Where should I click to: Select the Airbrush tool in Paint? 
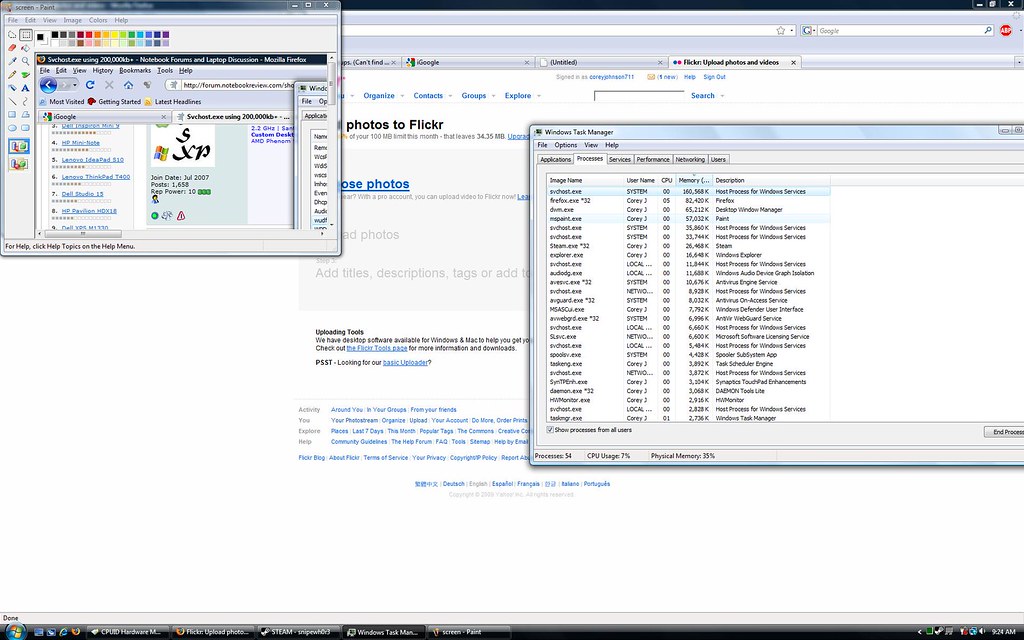coord(12,88)
